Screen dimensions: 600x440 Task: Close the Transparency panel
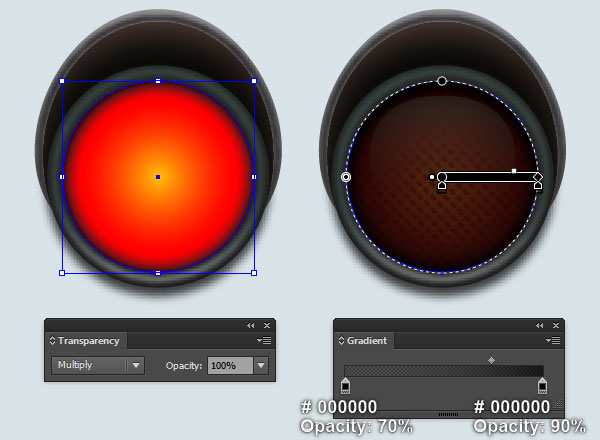point(267,326)
